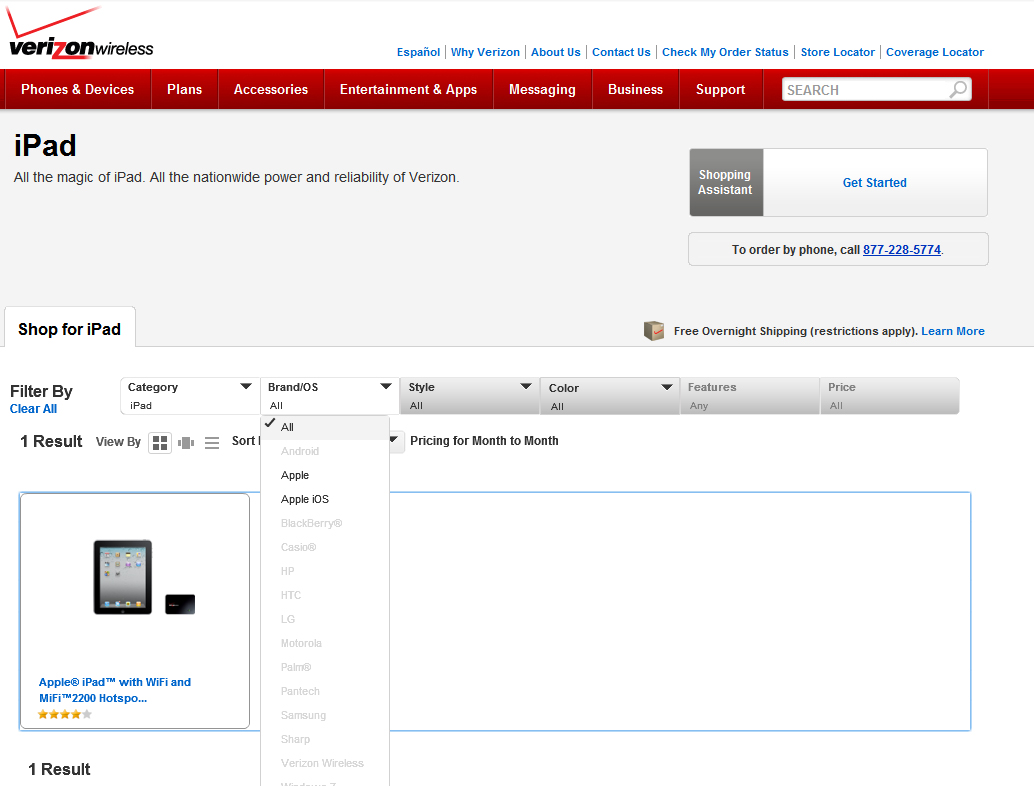The width and height of the screenshot is (1034, 786).
Task: Open the Features filter
Action: tap(750, 396)
